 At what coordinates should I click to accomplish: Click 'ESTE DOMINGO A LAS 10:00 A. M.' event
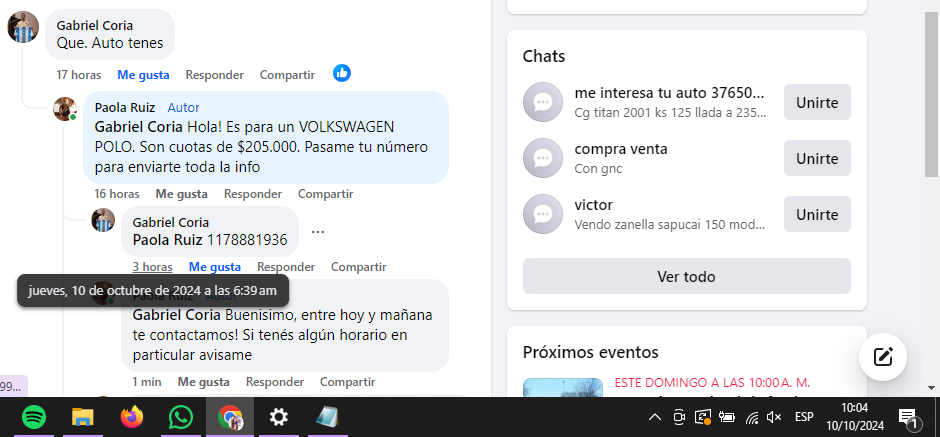pyautogui.click(x=712, y=383)
